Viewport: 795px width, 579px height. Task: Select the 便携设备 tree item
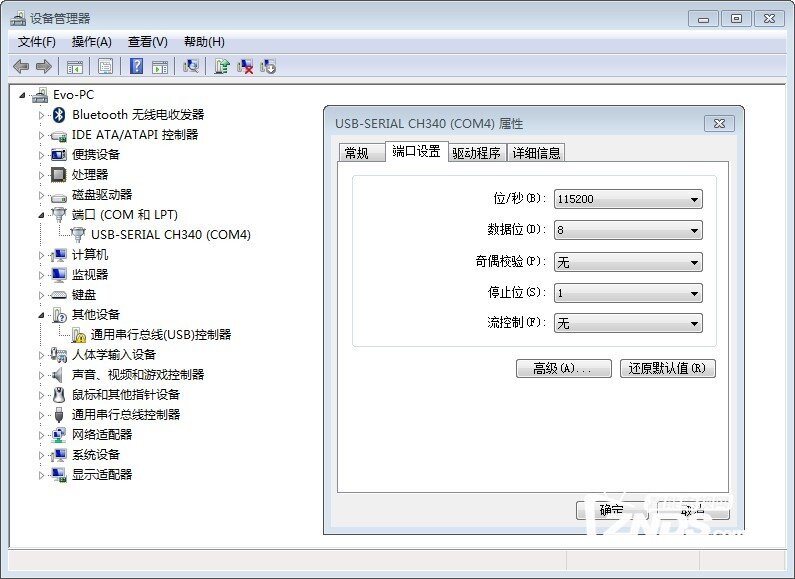96,155
